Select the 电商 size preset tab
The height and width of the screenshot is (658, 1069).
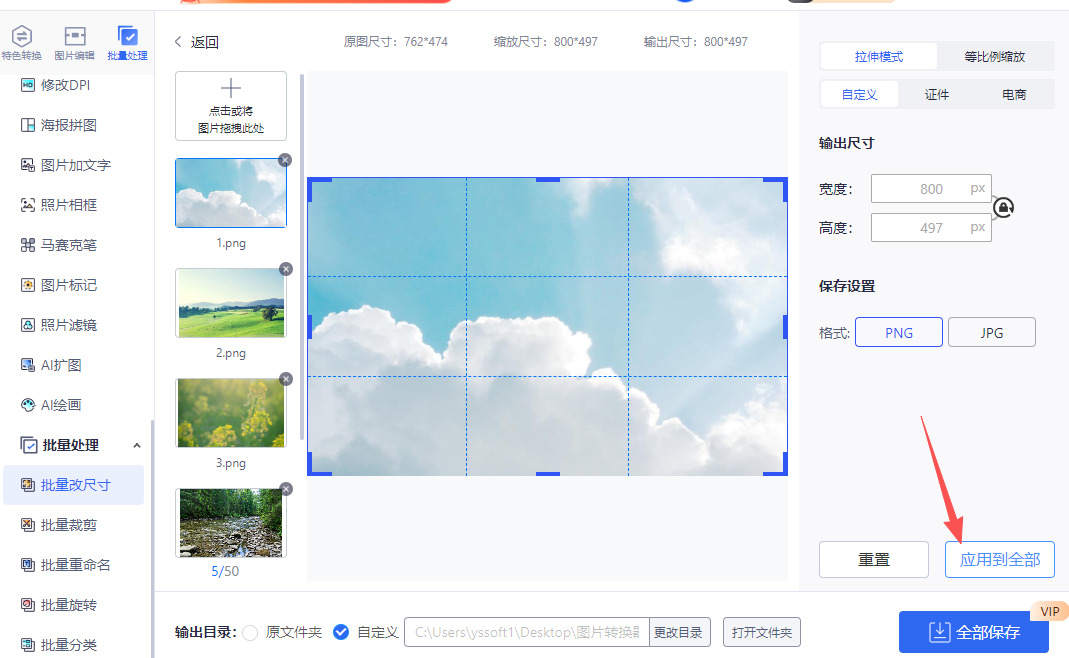(1014, 95)
